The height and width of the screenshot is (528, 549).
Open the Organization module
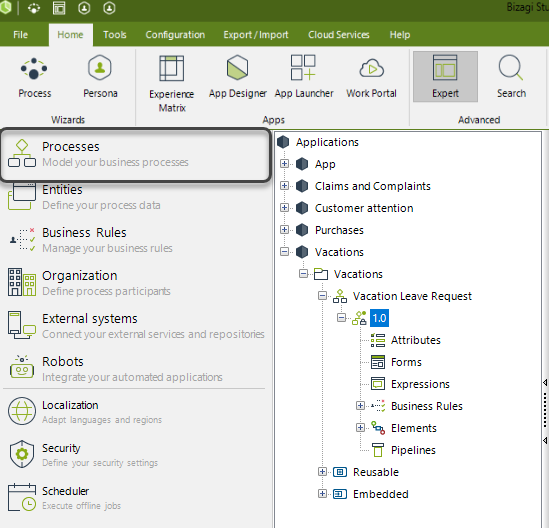click(x=135, y=283)
